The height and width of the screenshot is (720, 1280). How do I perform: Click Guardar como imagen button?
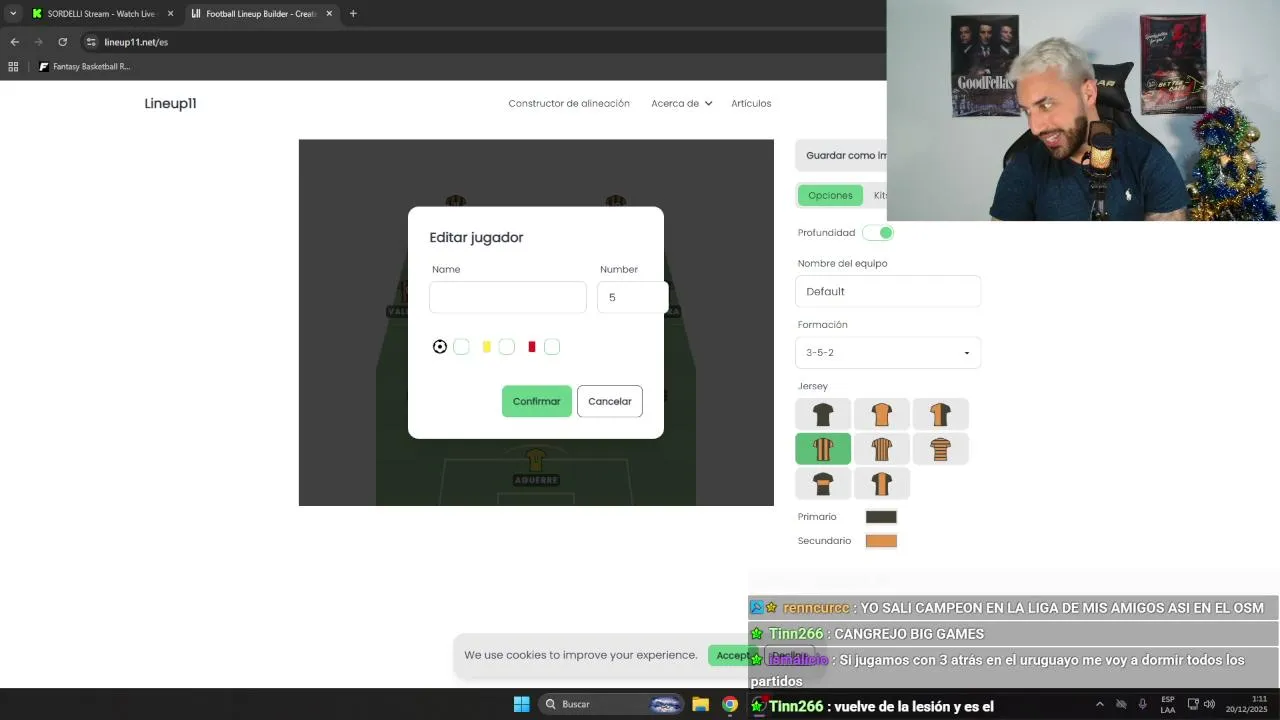pos(845,155)
